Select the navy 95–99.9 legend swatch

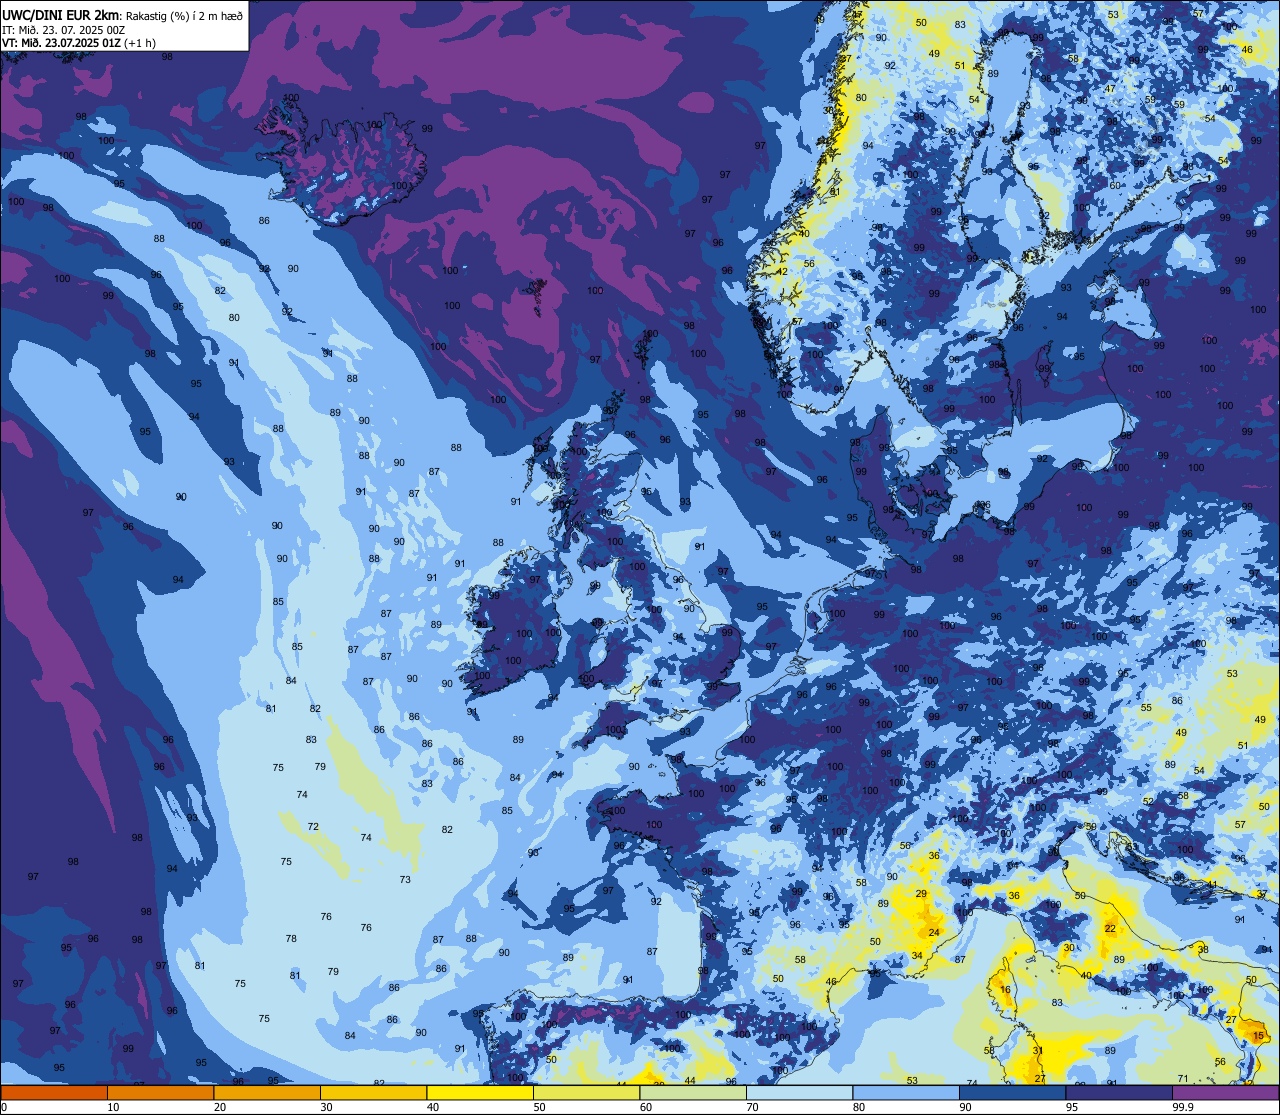[1119, 1092]
